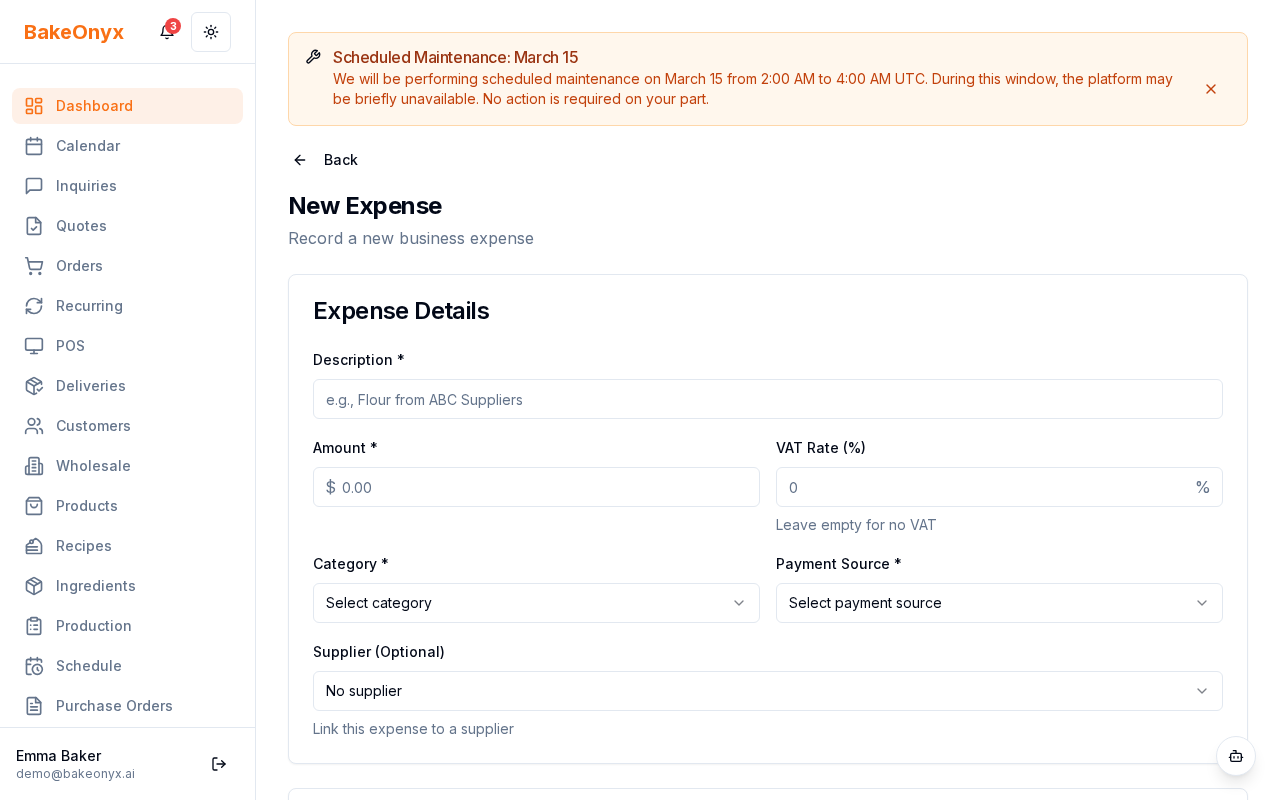Click the support cake icon

click(x=1236, y=757)
